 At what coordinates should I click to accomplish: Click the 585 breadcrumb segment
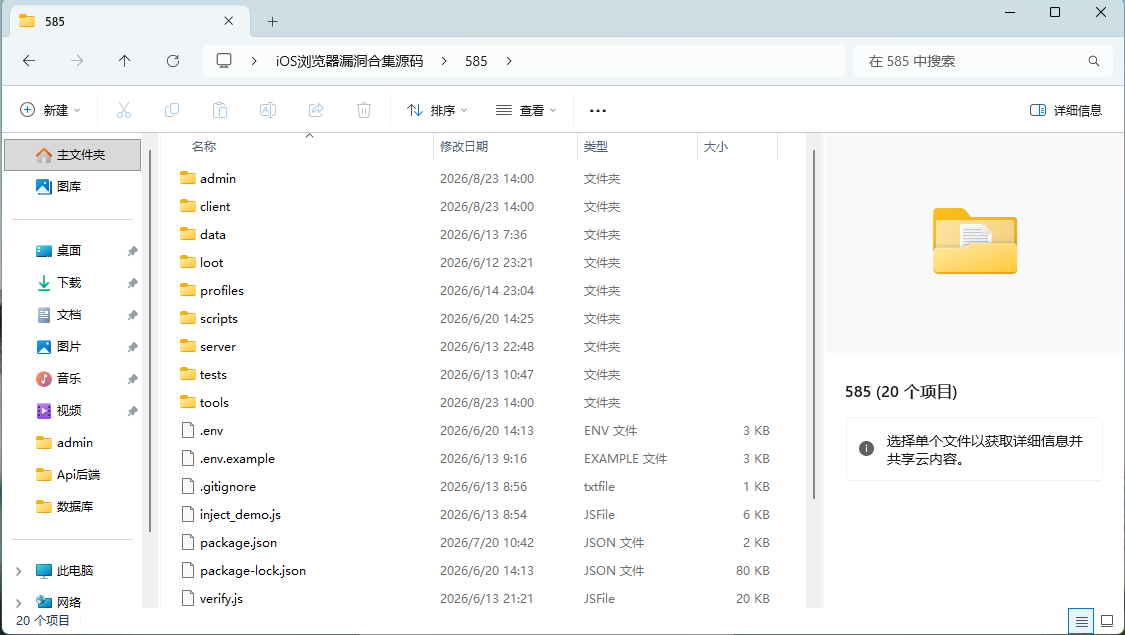(x=476, y=61)
